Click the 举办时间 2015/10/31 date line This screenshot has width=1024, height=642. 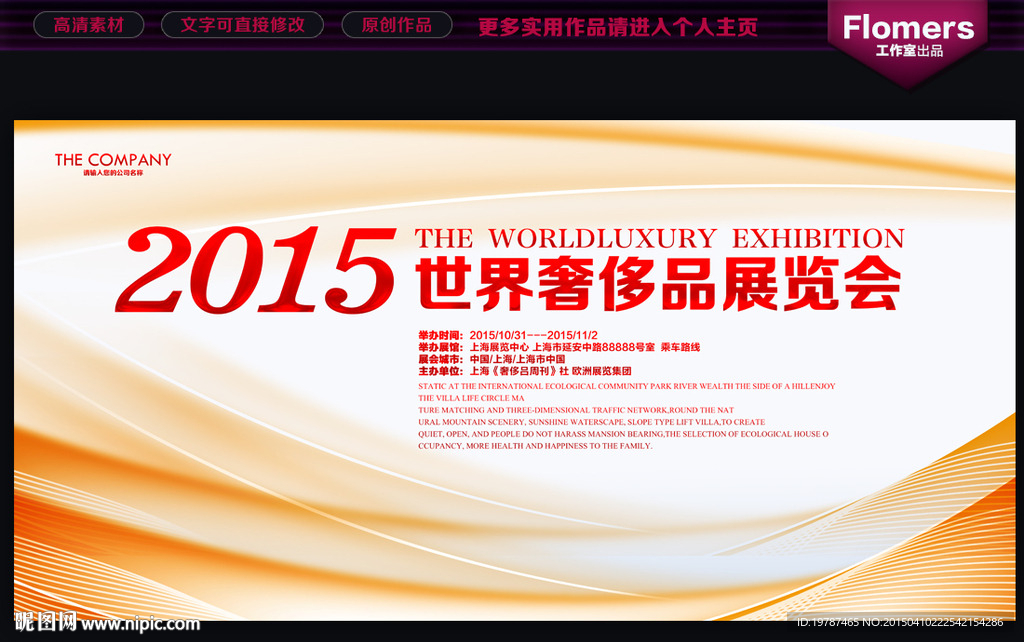tap(508, 335)
